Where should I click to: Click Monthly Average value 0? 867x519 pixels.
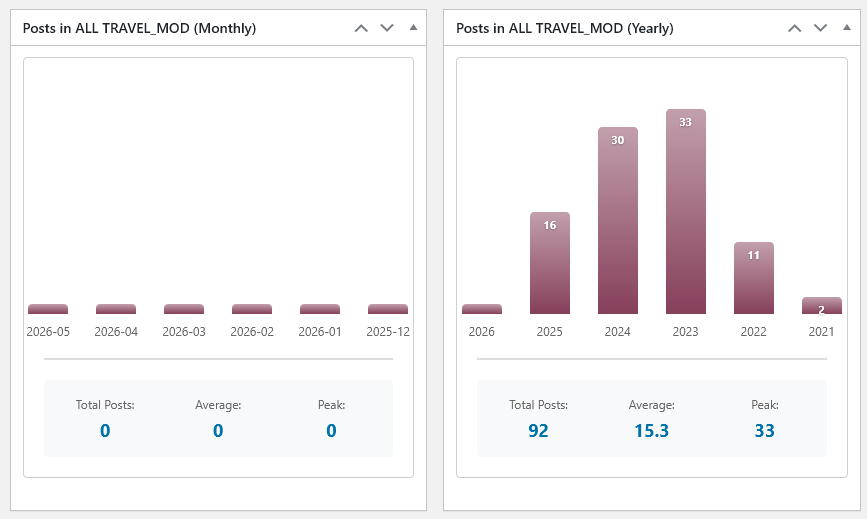click(x=218, y=431)
